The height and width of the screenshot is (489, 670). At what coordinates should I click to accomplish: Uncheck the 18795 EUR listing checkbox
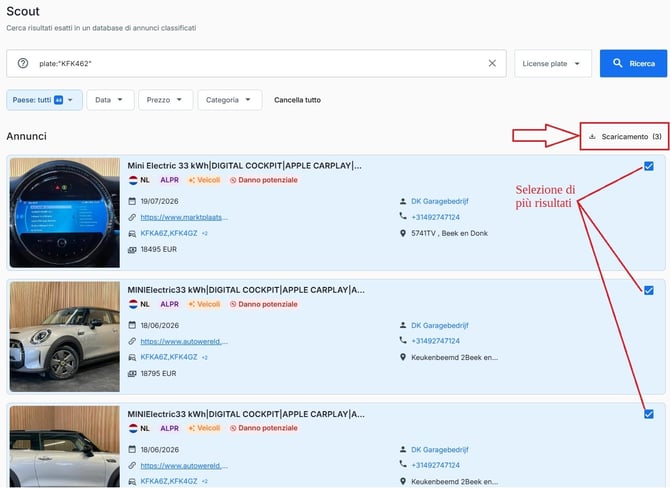point(648,290)
